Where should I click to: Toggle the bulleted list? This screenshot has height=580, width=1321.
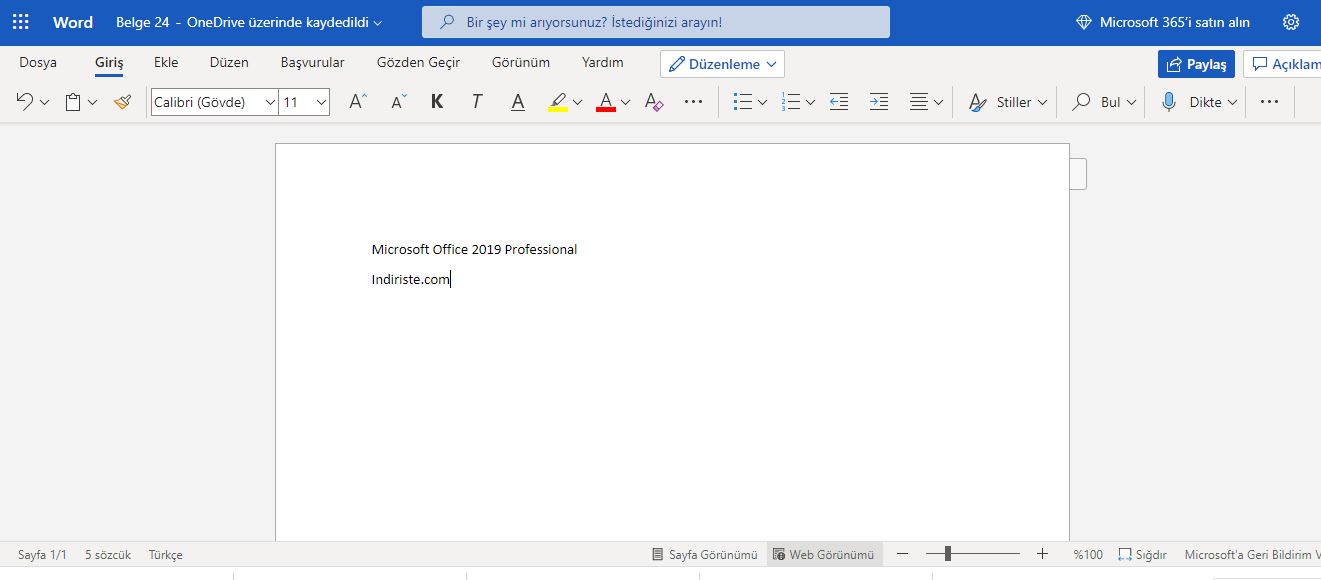[x=742, y=102]
